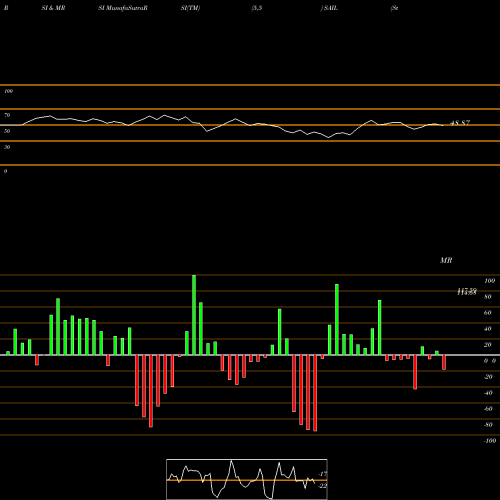Click the RSI value "48.87"
The height and width of the screenshot is (500, 500).
[460, 123]
